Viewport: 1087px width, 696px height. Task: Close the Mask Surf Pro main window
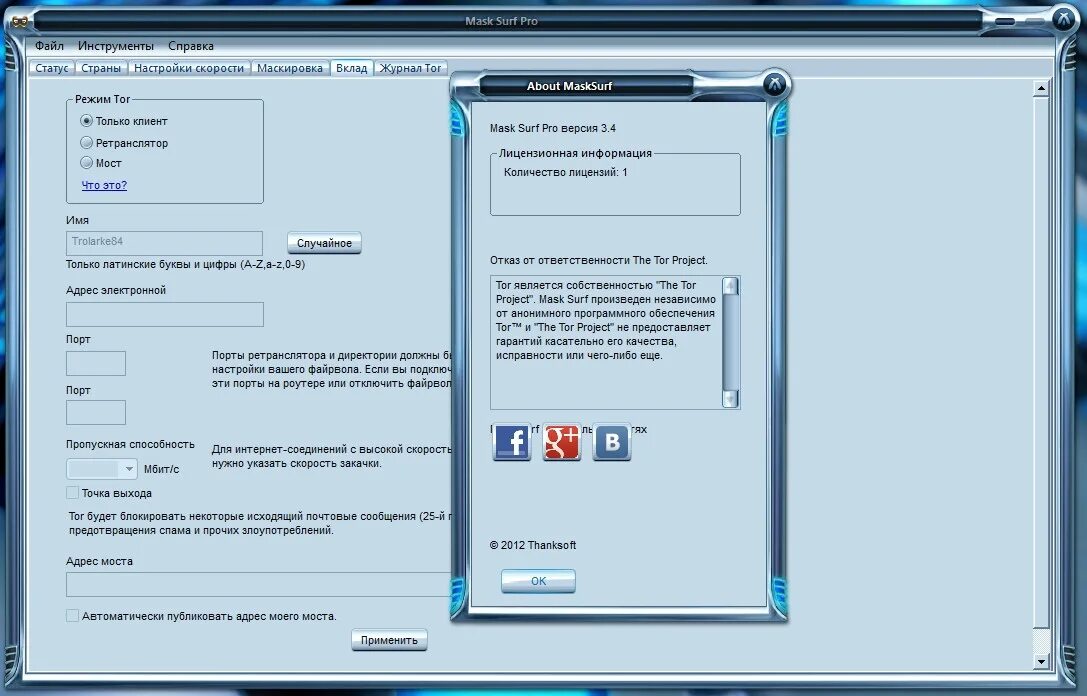coord(1063,19)
